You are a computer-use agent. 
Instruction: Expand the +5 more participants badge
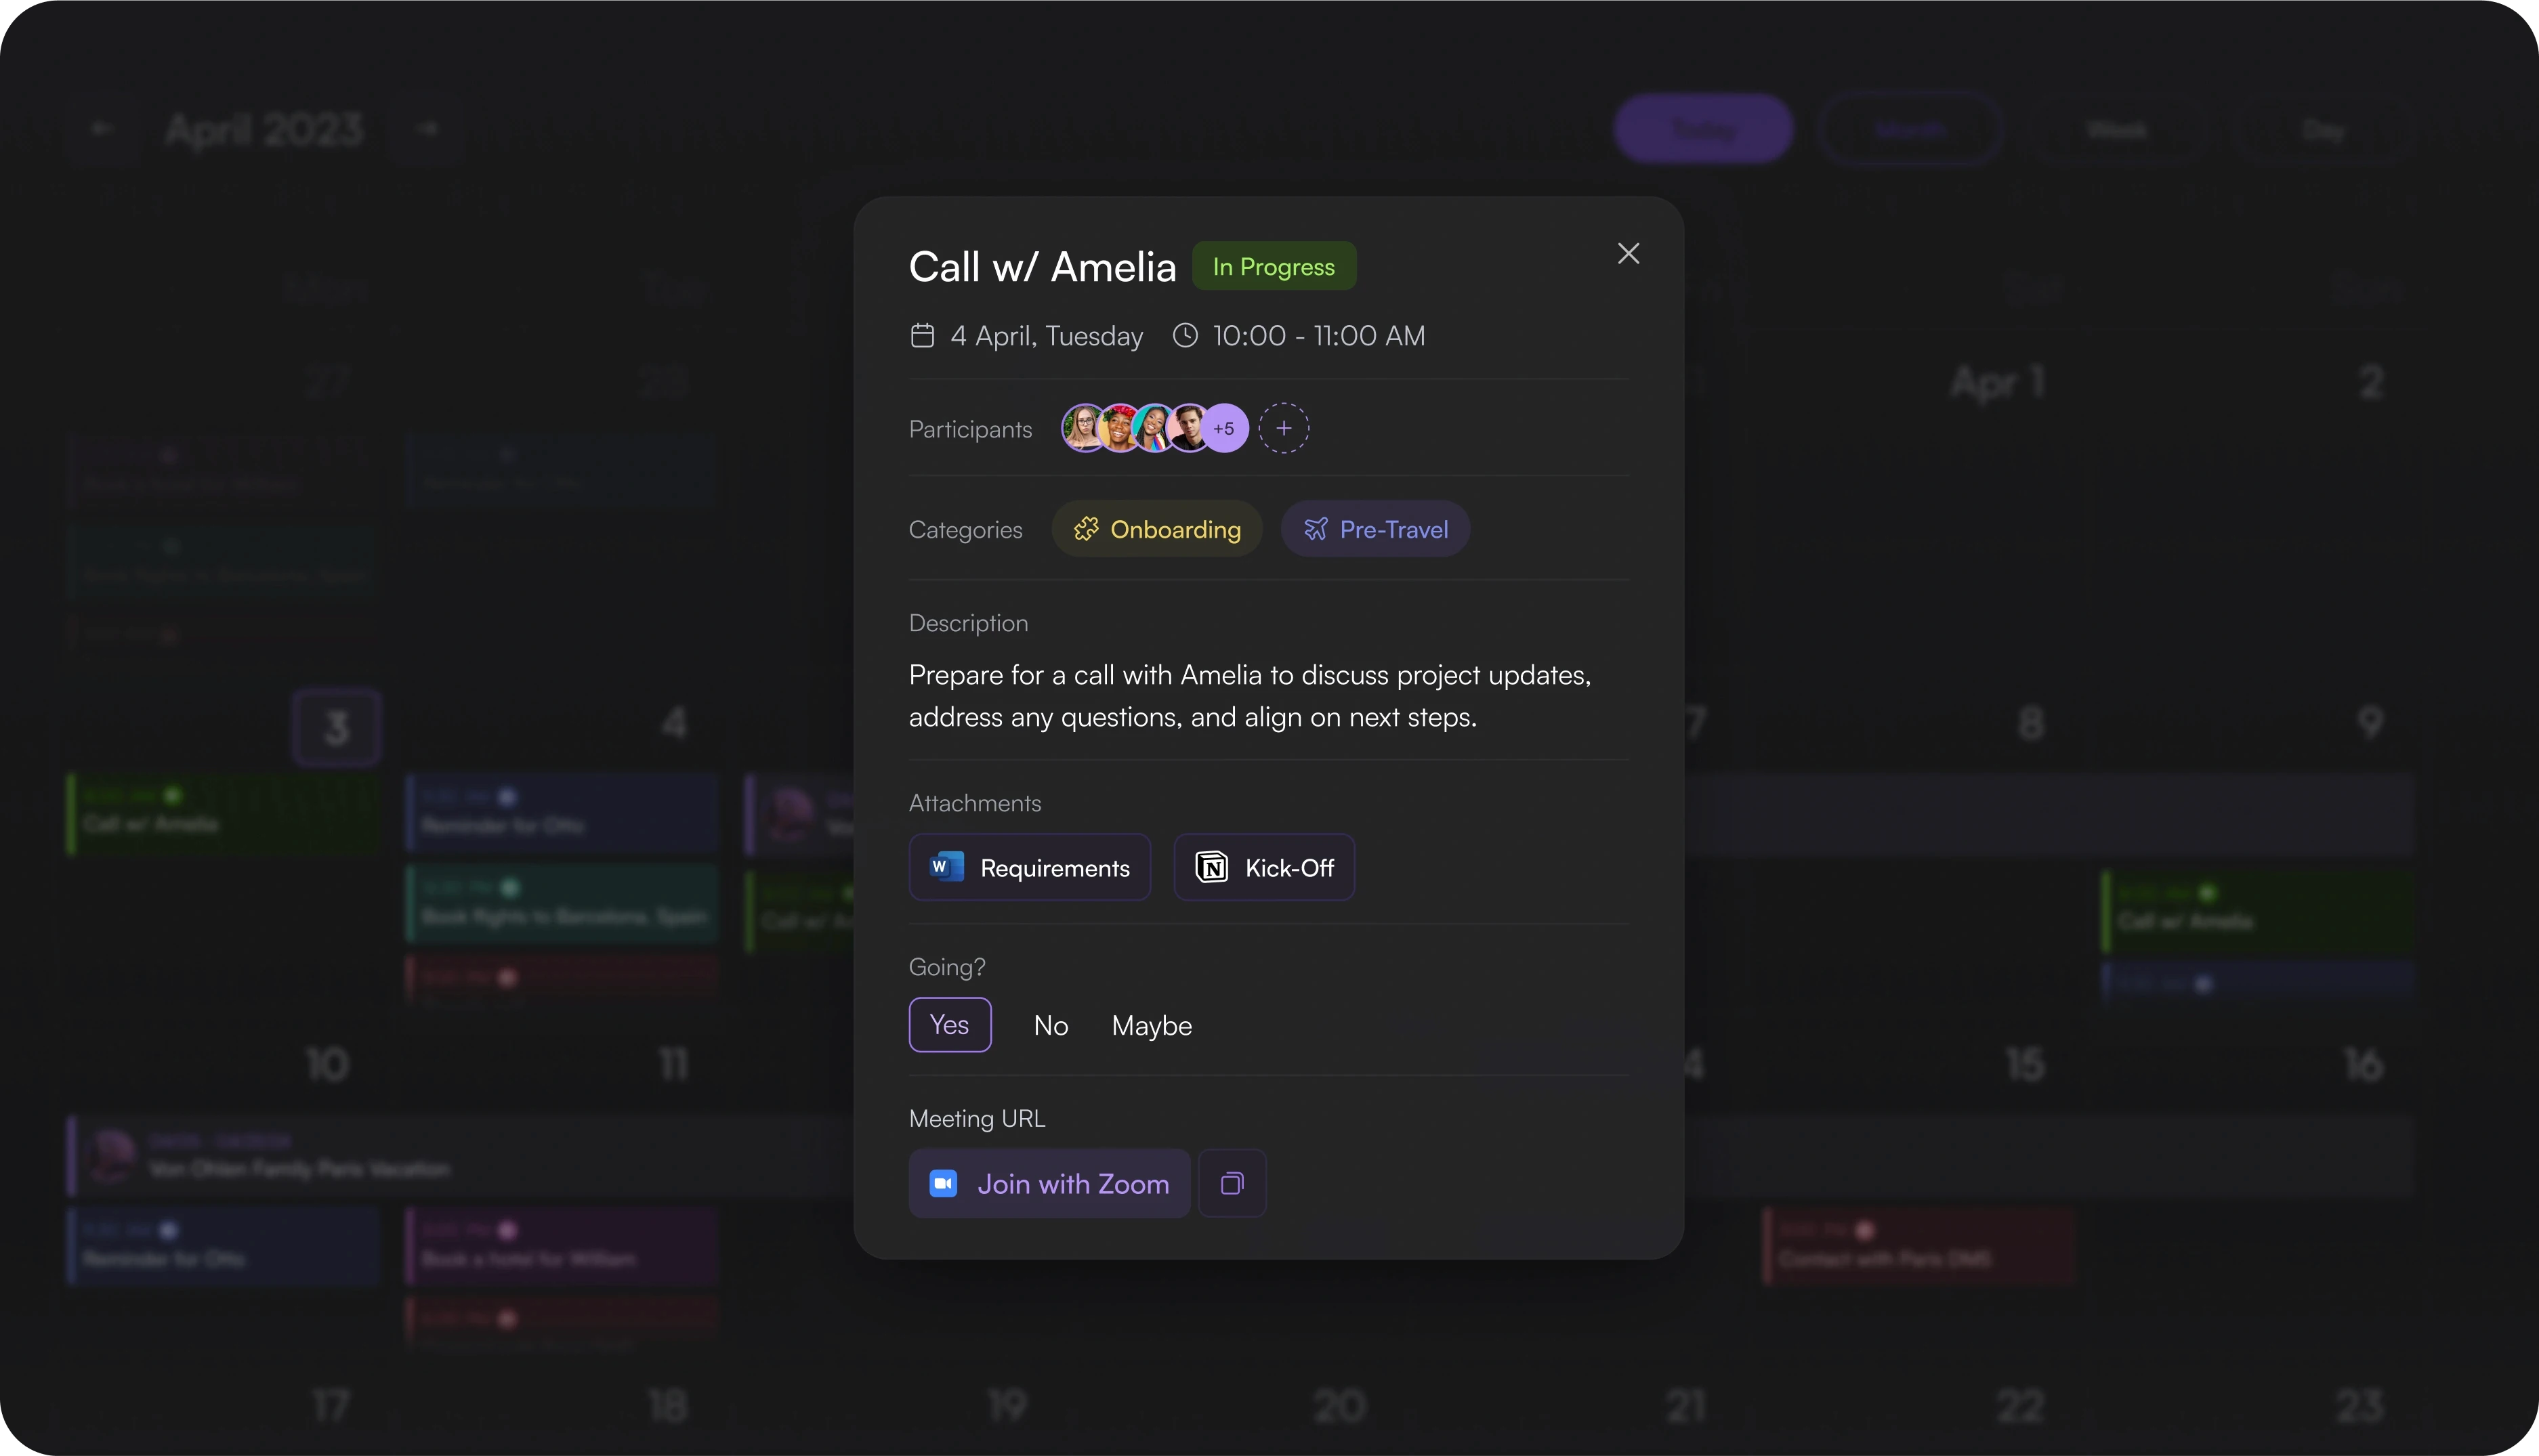point(1224,428)
